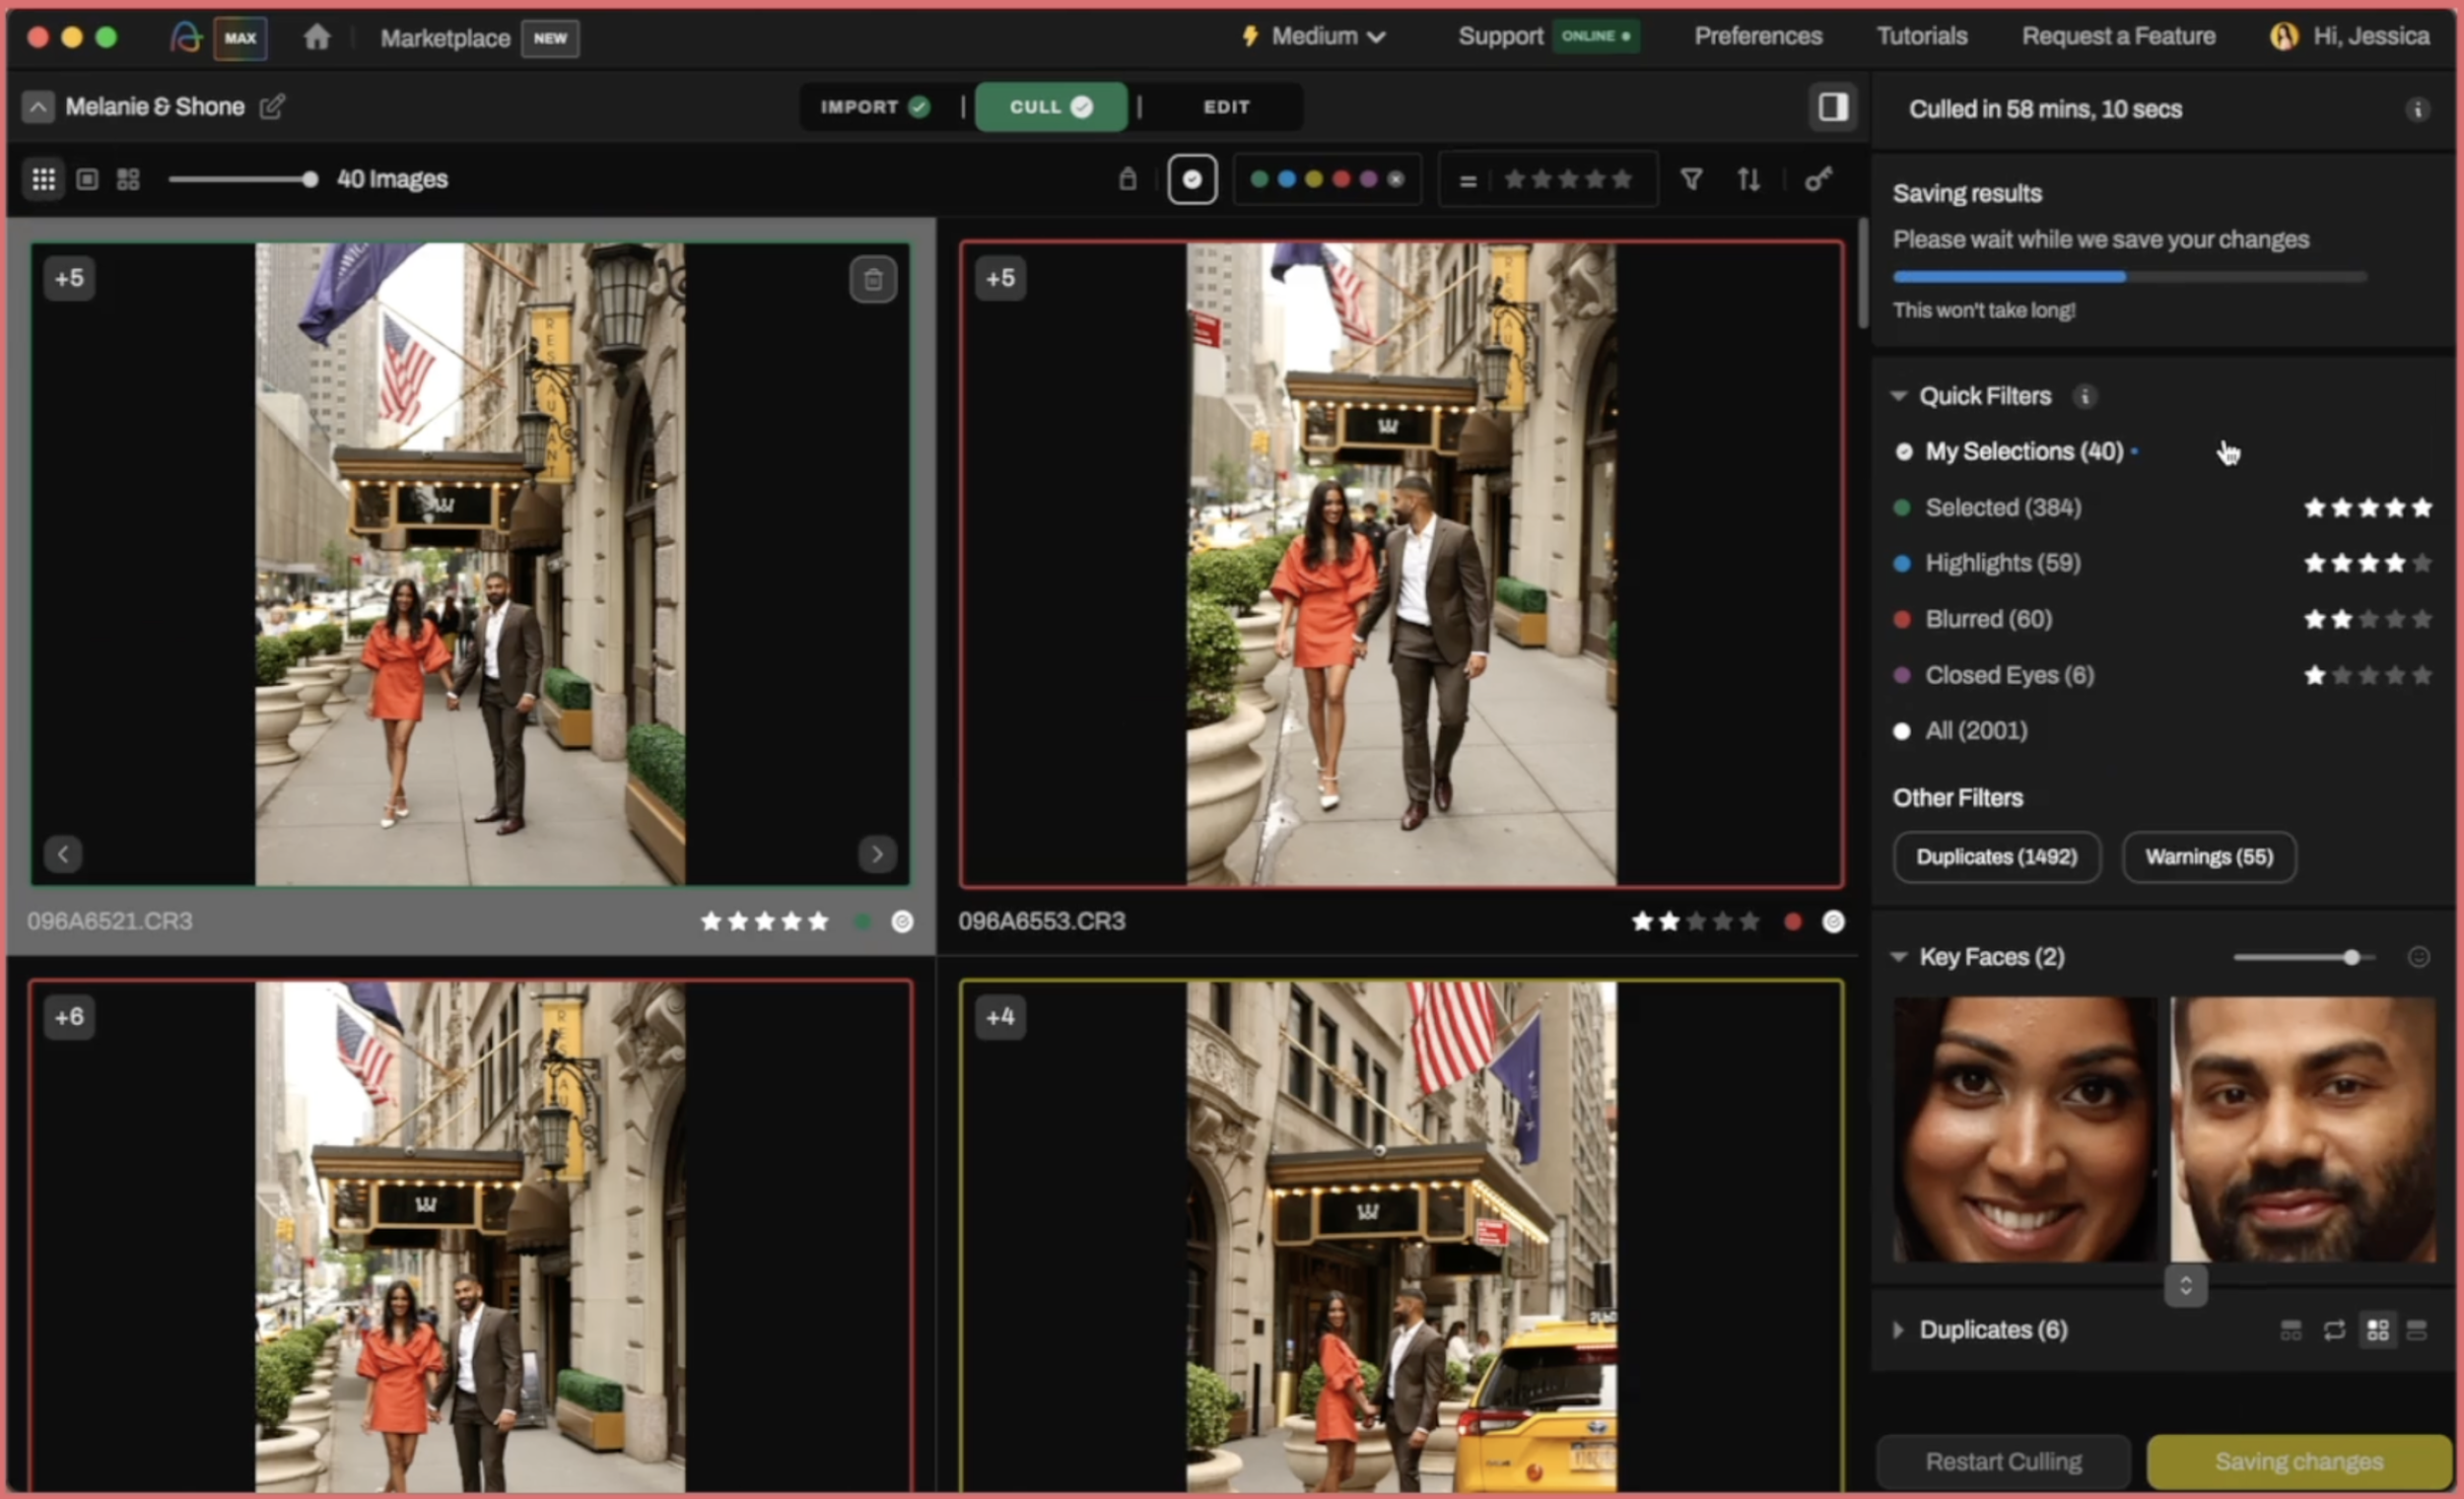Click the Warnings (55) filter button

coord(2208,857)
